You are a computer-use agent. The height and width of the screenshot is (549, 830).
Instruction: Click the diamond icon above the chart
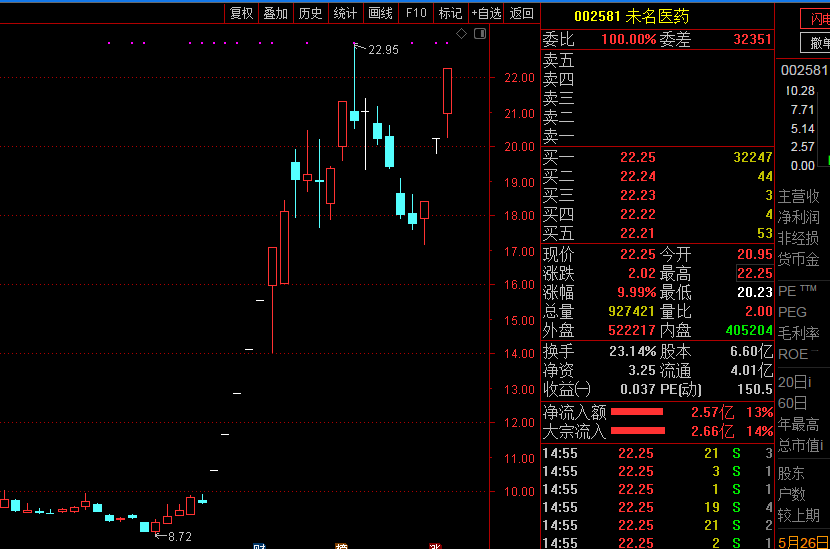461,34
